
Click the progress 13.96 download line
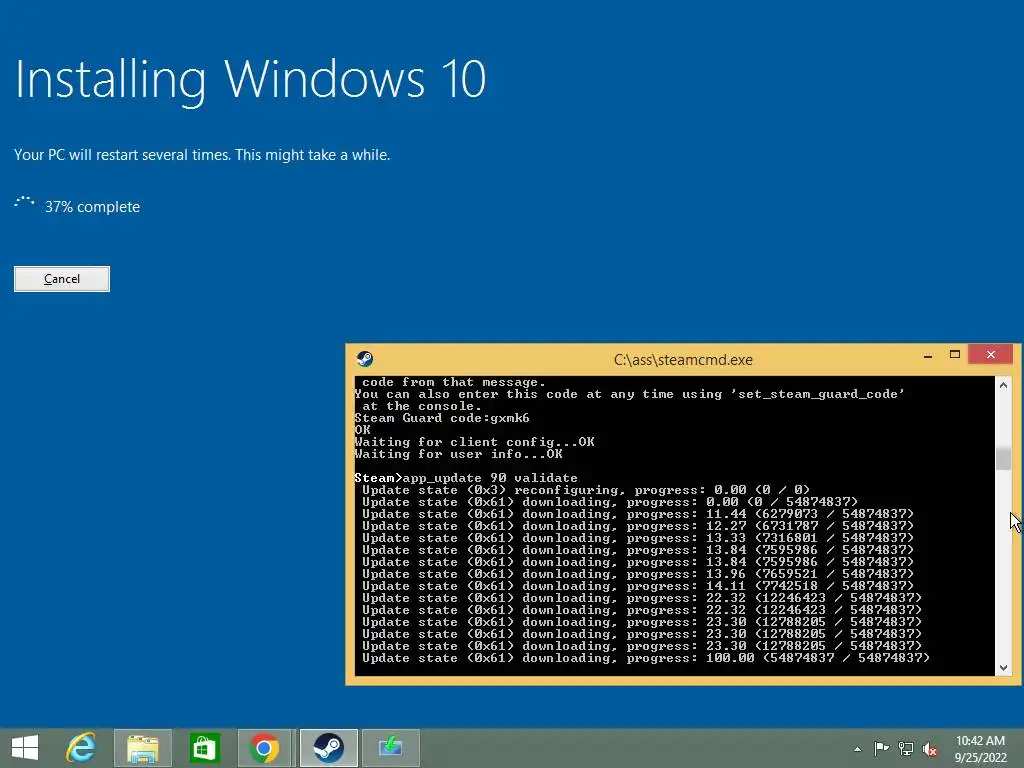pyautogui.click(x=638, y=574)
